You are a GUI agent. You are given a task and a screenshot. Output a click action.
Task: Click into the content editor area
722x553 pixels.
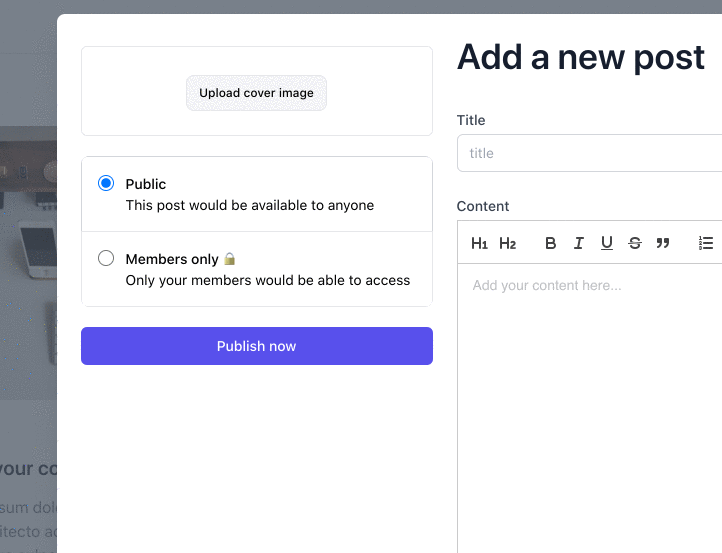point(590,400)
